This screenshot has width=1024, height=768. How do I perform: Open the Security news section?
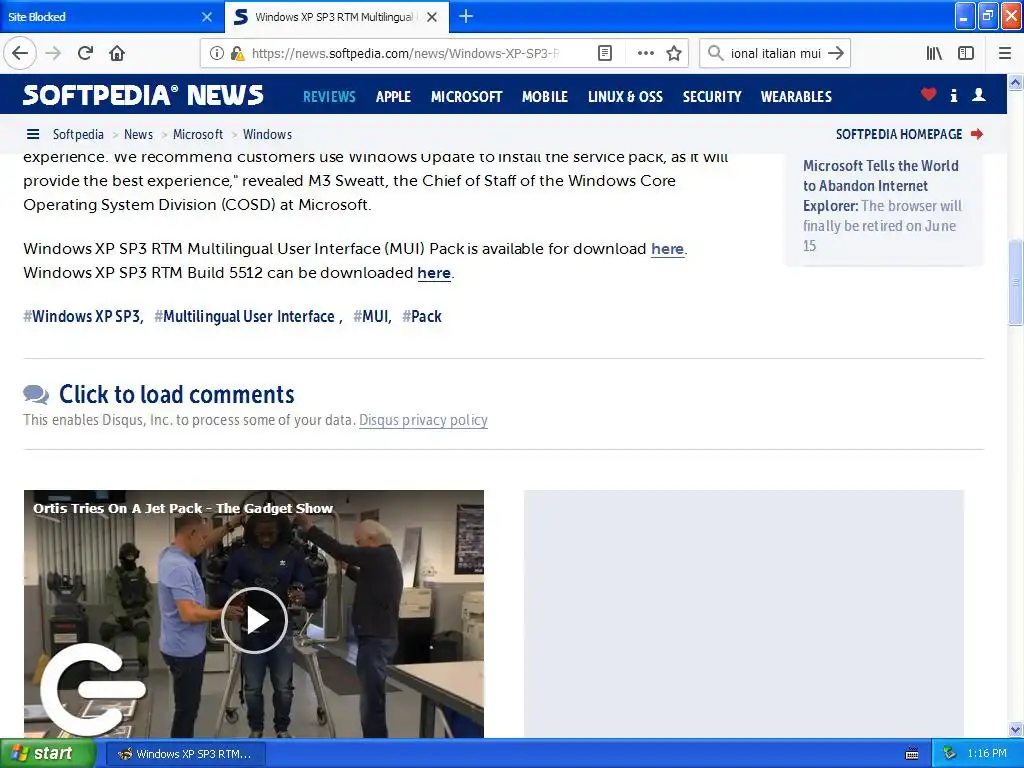tap(712, 97)
